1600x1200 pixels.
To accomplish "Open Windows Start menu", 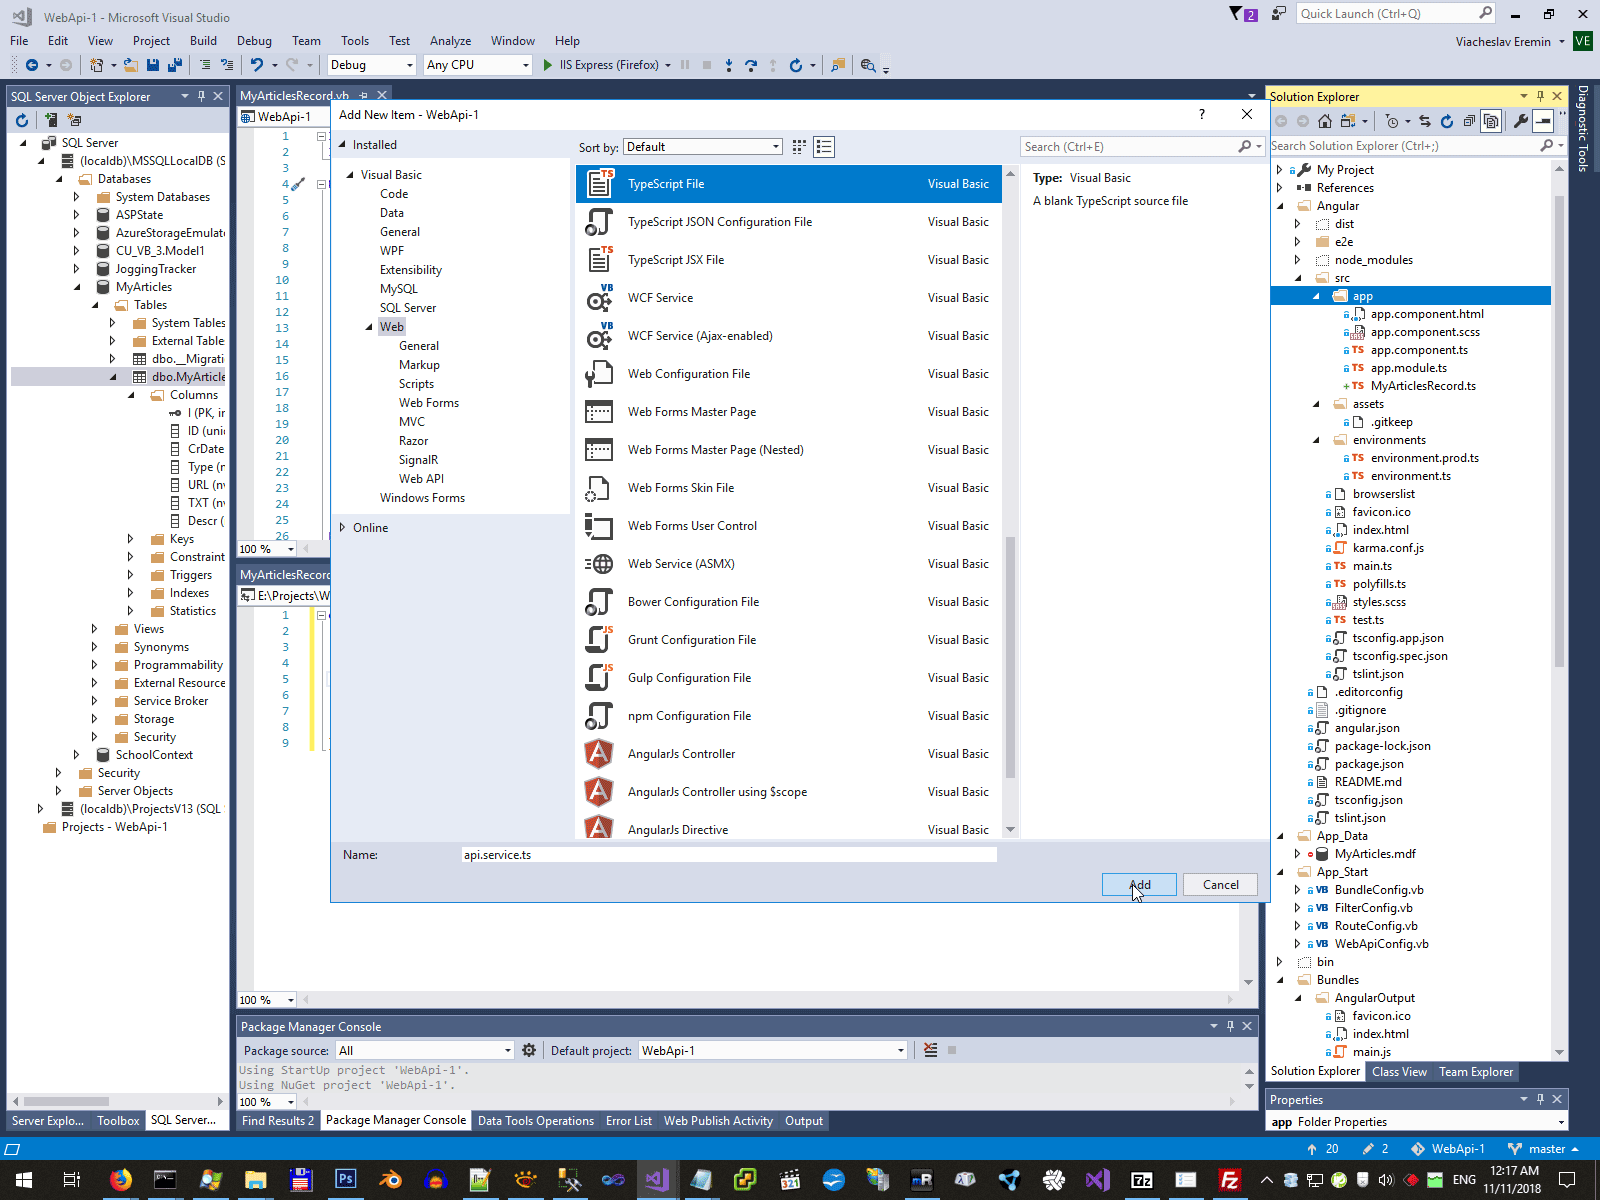I will click(24, 1180).
